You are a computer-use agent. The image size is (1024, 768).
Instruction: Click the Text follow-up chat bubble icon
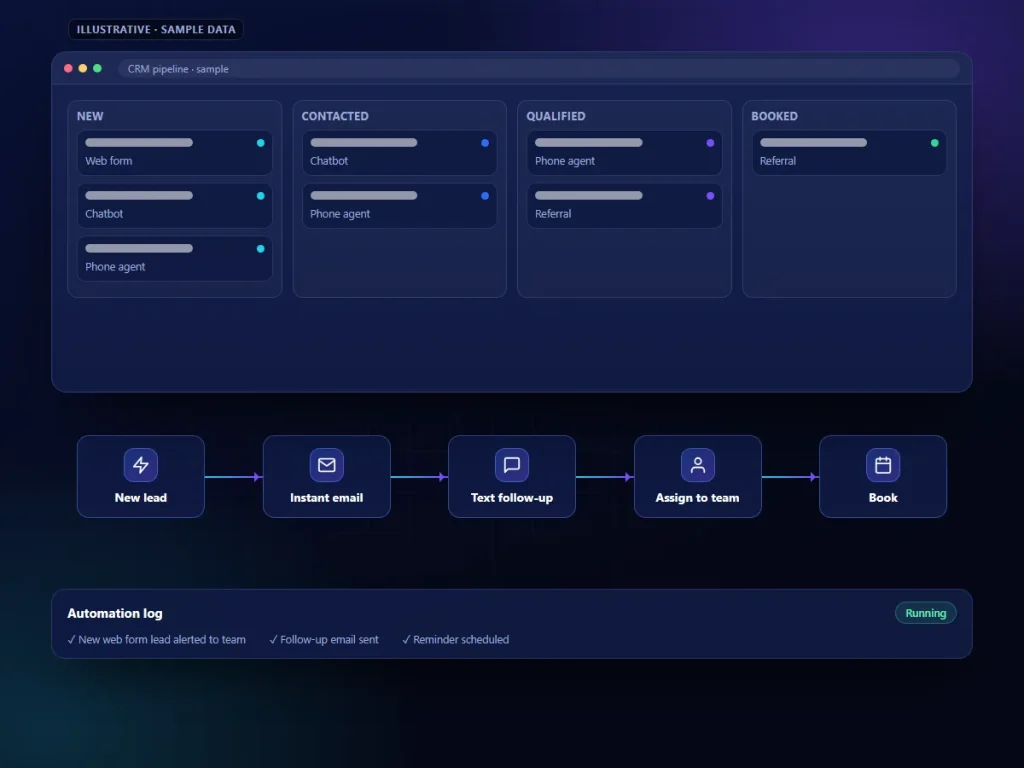click(512, 465)
